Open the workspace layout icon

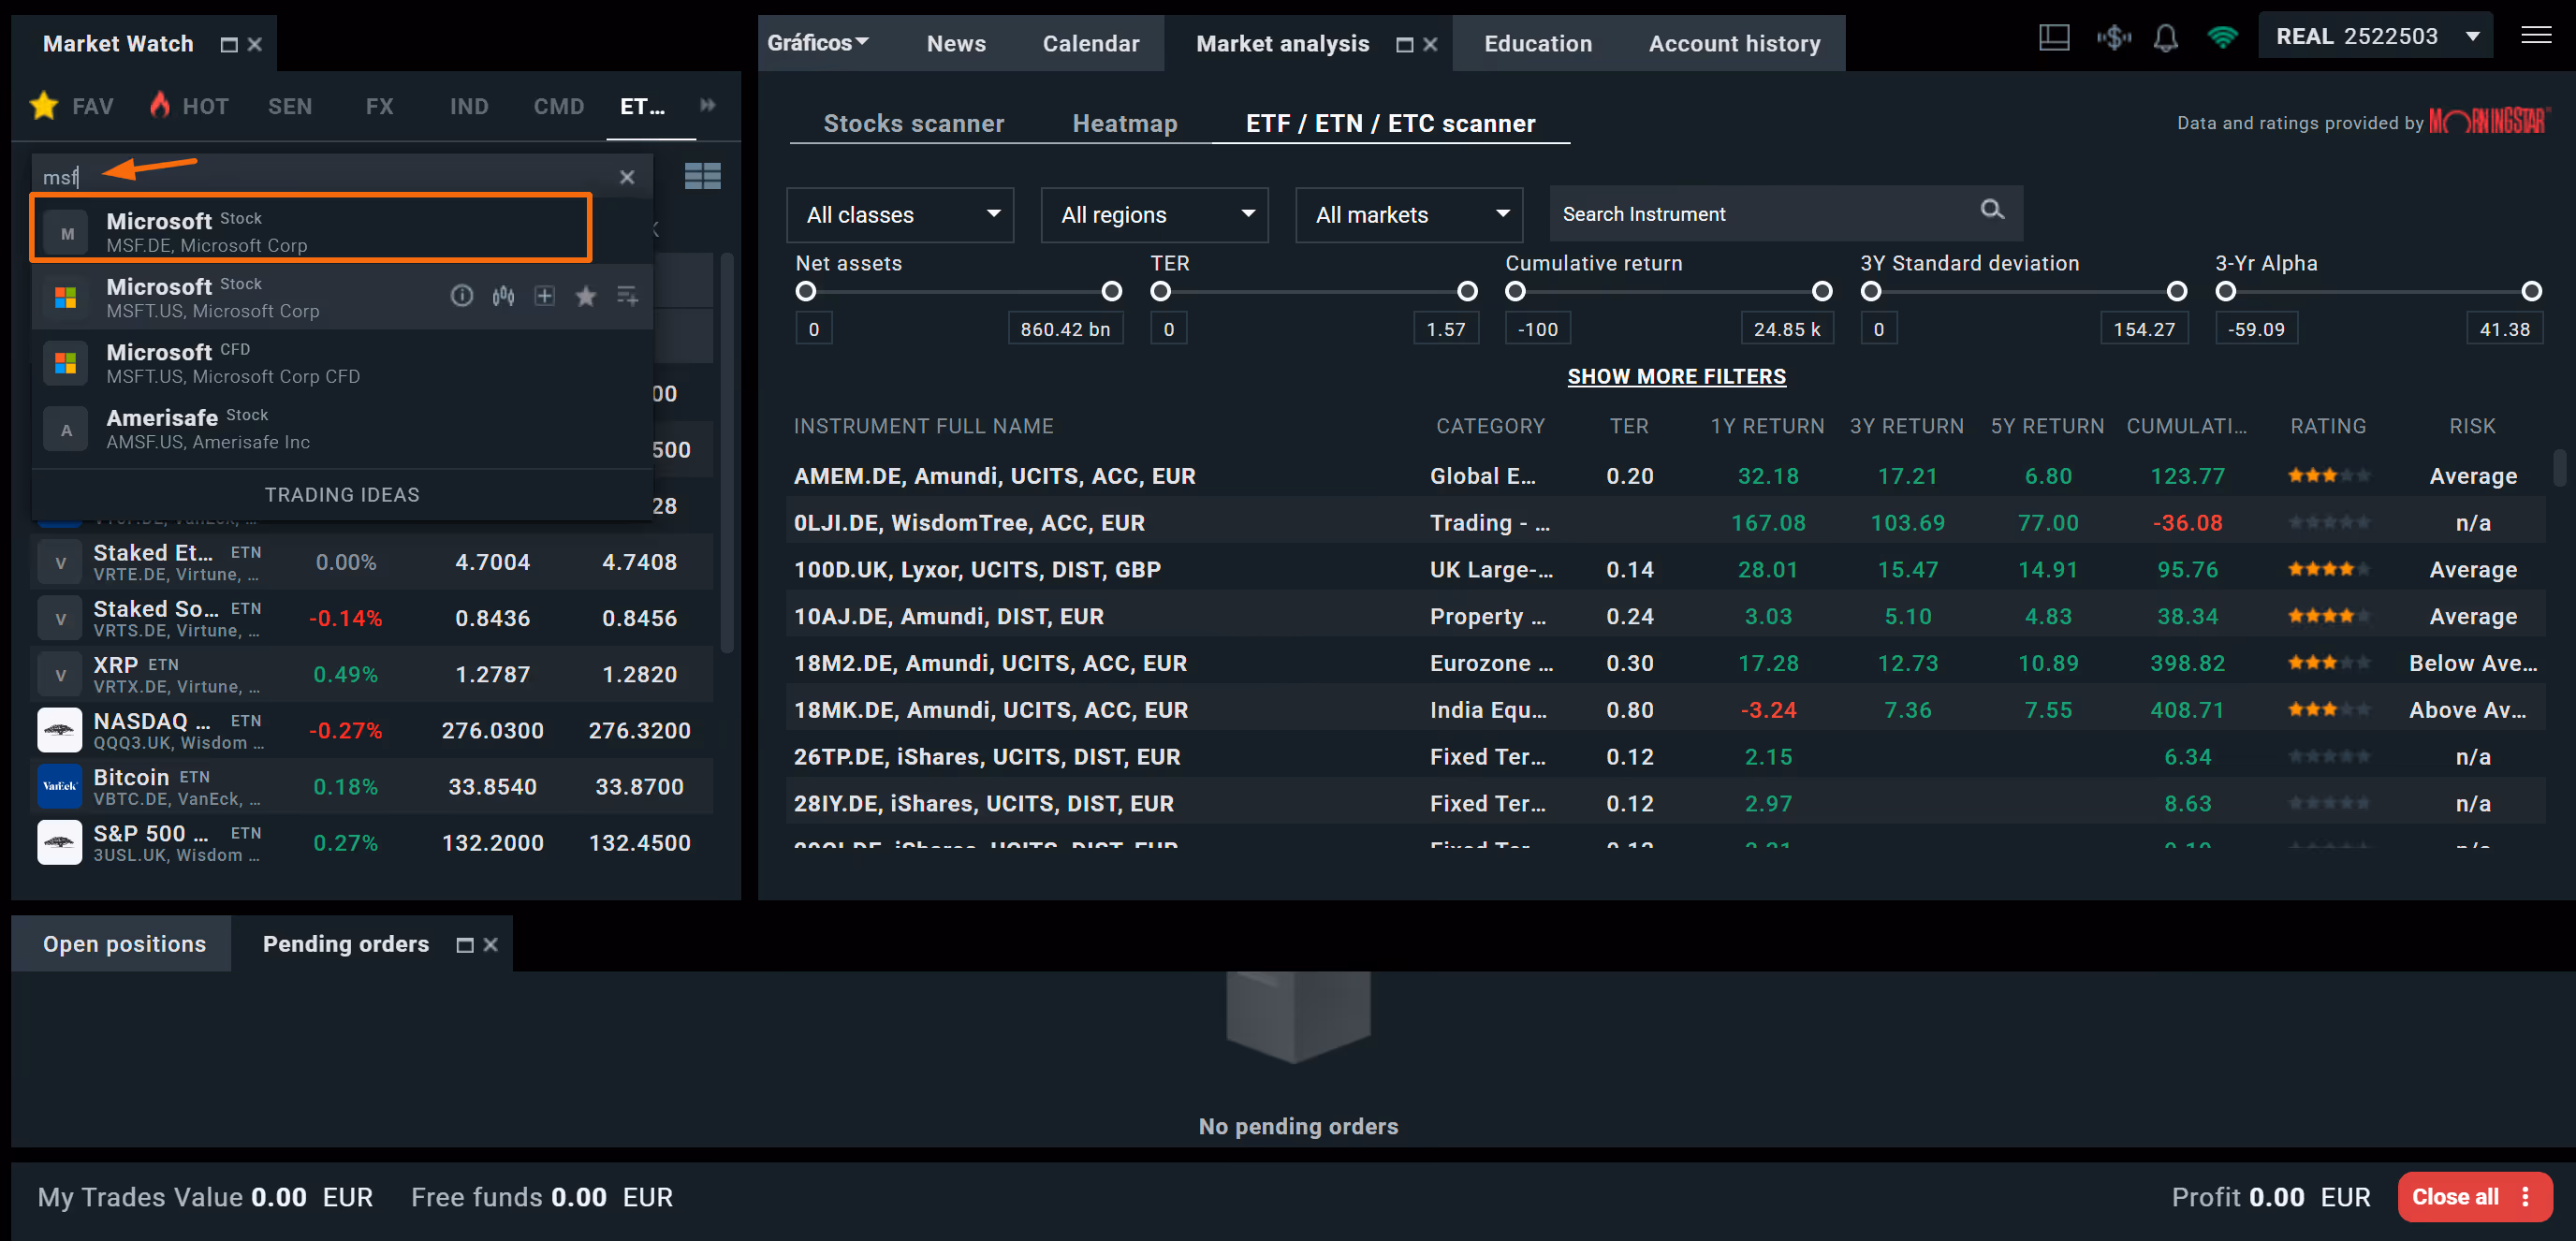(2054, 38)
